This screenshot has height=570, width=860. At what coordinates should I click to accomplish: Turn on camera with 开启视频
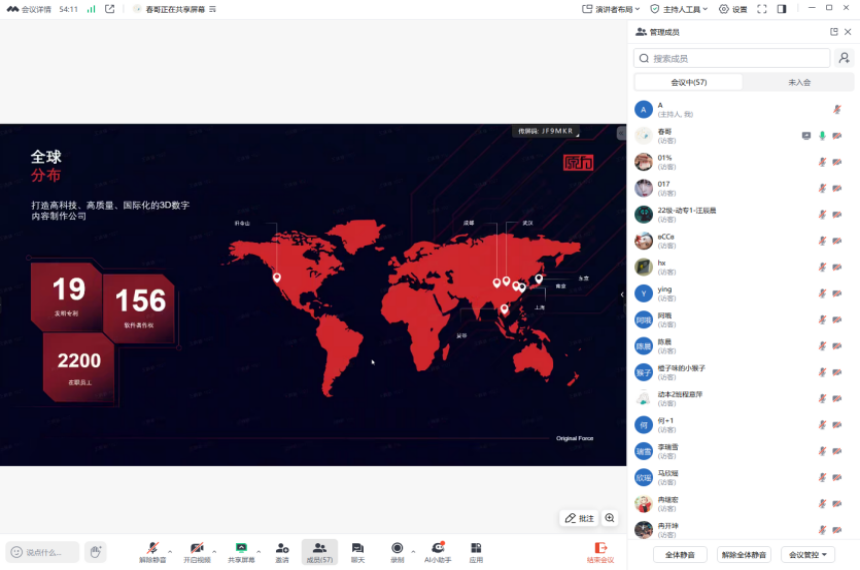tap(197, 551)
